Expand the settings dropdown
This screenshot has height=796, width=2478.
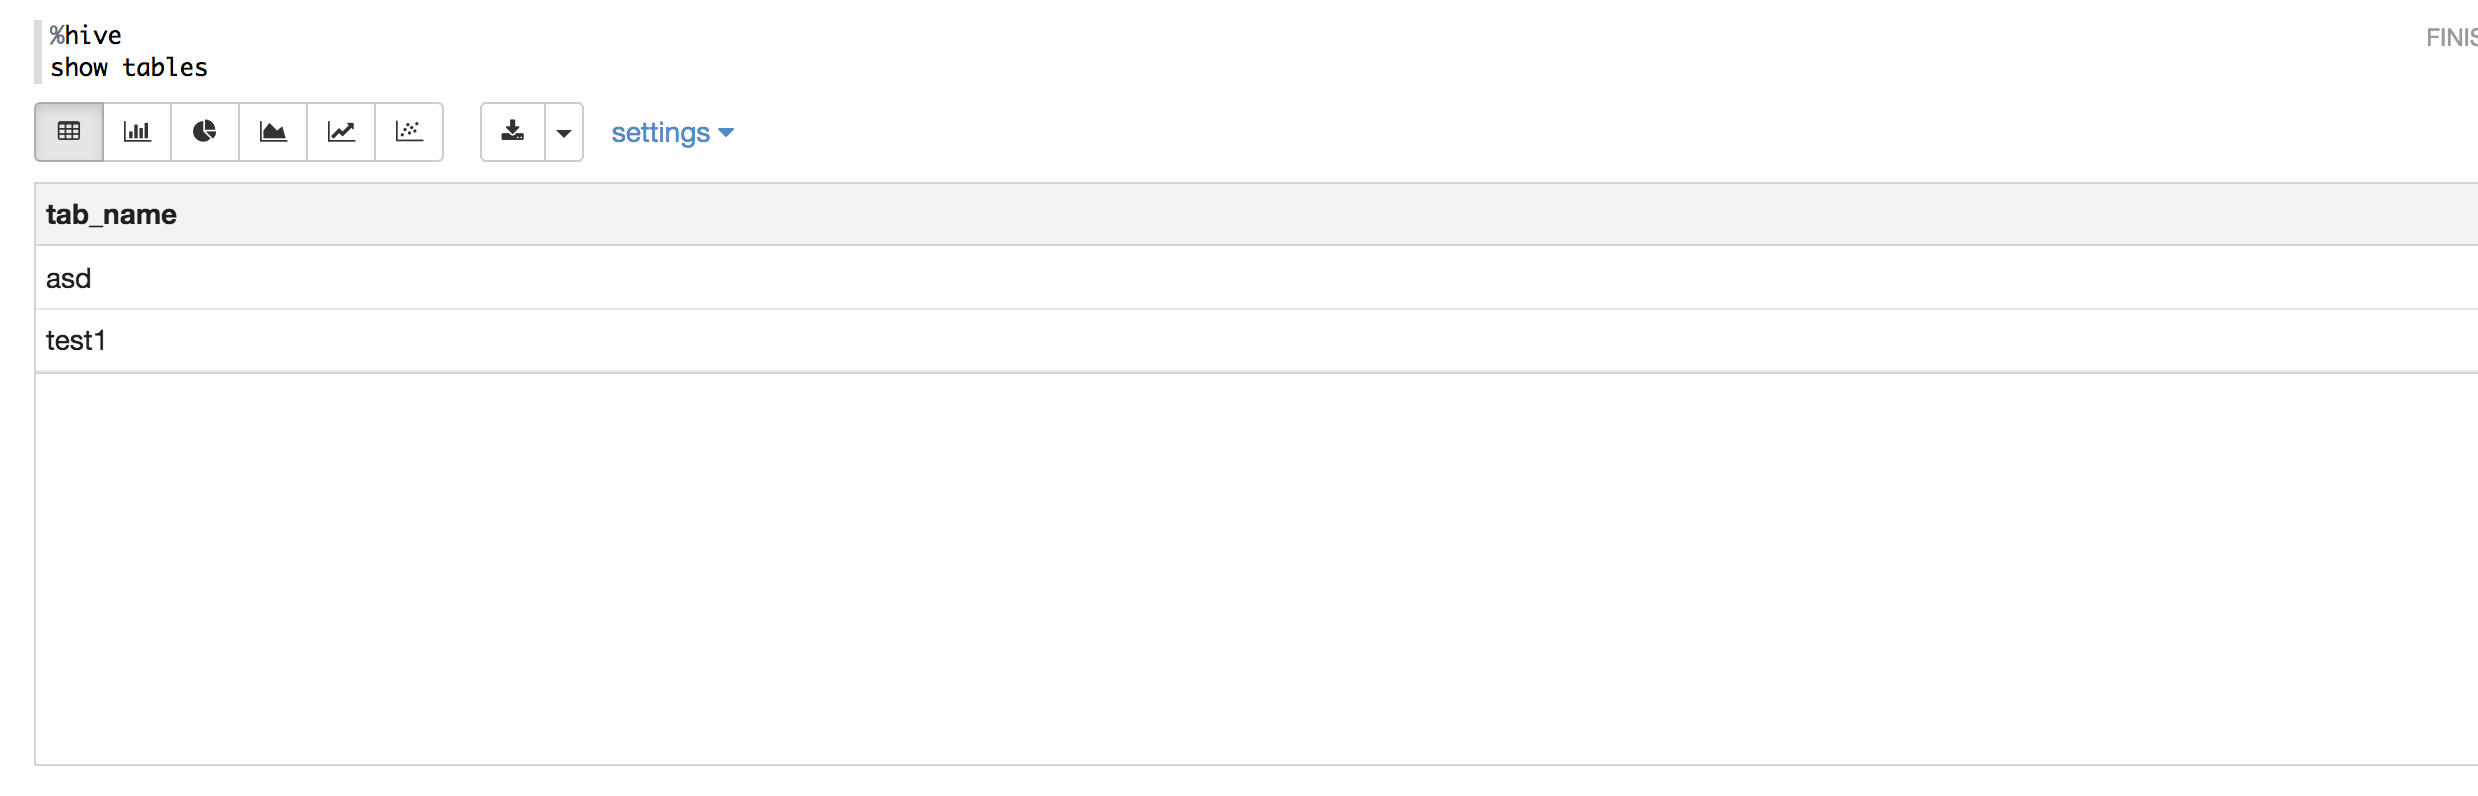click(672, 133)
